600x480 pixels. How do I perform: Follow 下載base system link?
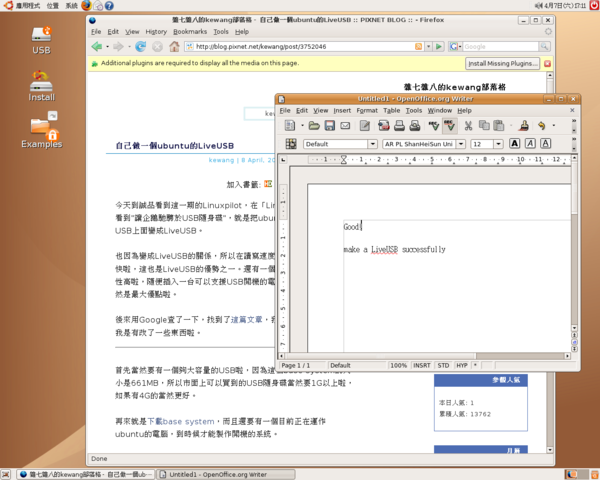coord(181,421)
